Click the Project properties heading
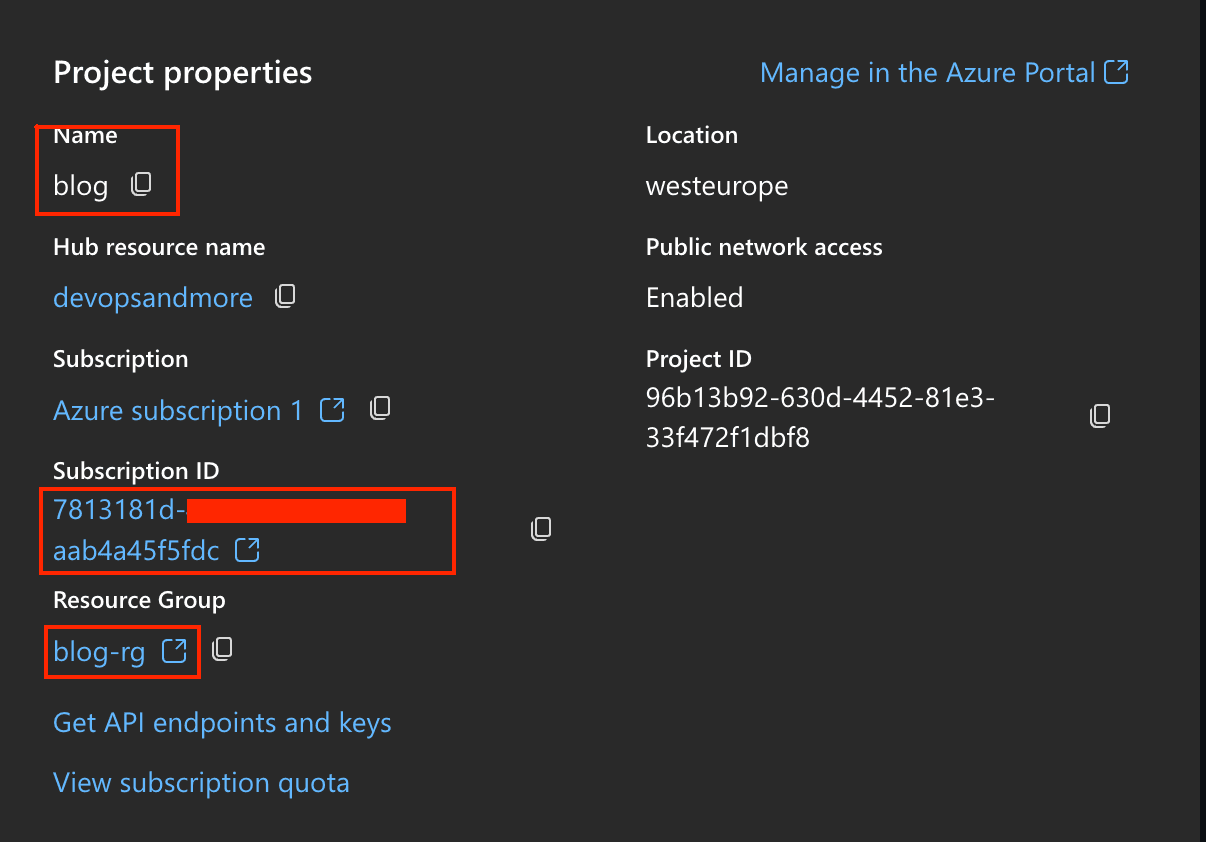The width and height of the screenshot is (1206, 842). (x=182, y=71)
